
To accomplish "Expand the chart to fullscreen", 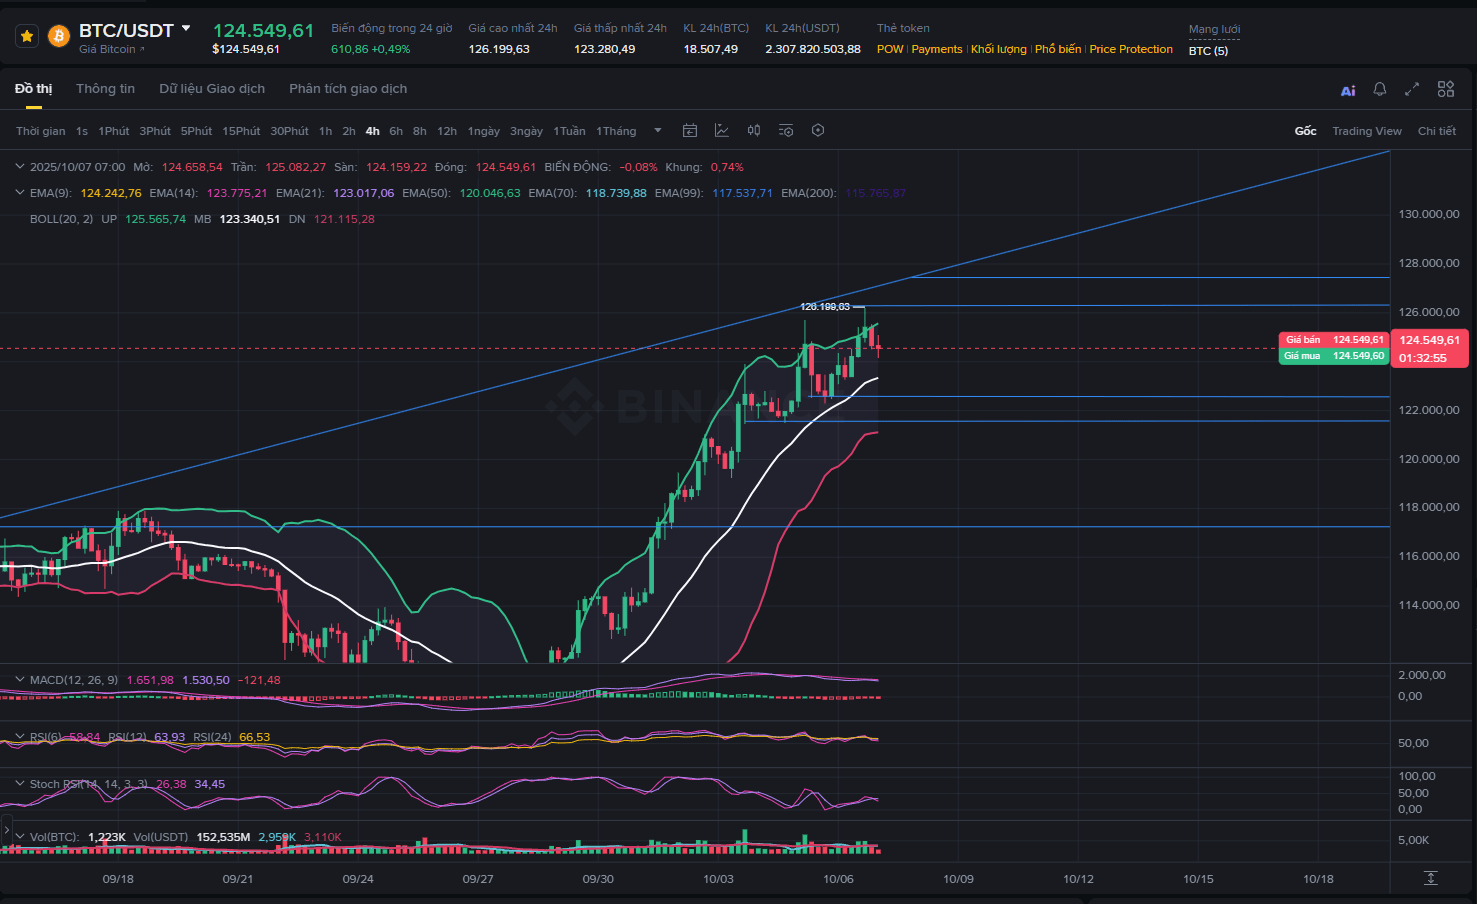I will coord(1412,89).
